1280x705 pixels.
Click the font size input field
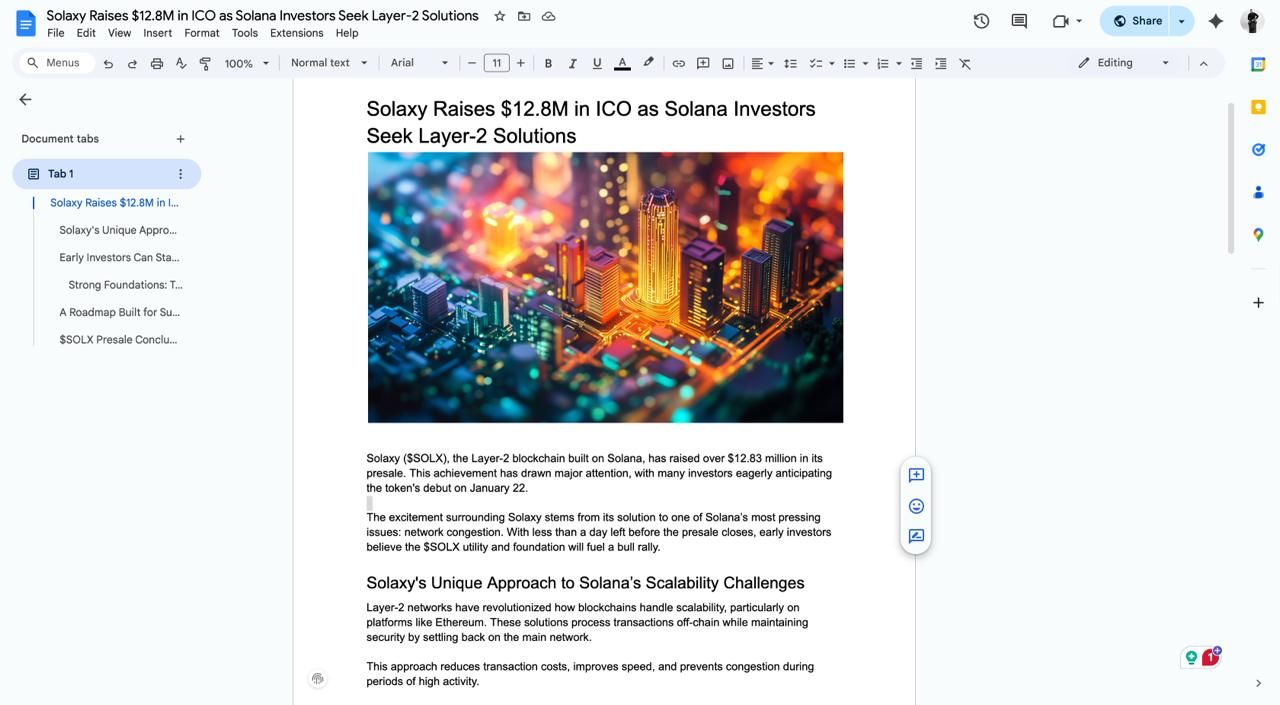(496, 63)
